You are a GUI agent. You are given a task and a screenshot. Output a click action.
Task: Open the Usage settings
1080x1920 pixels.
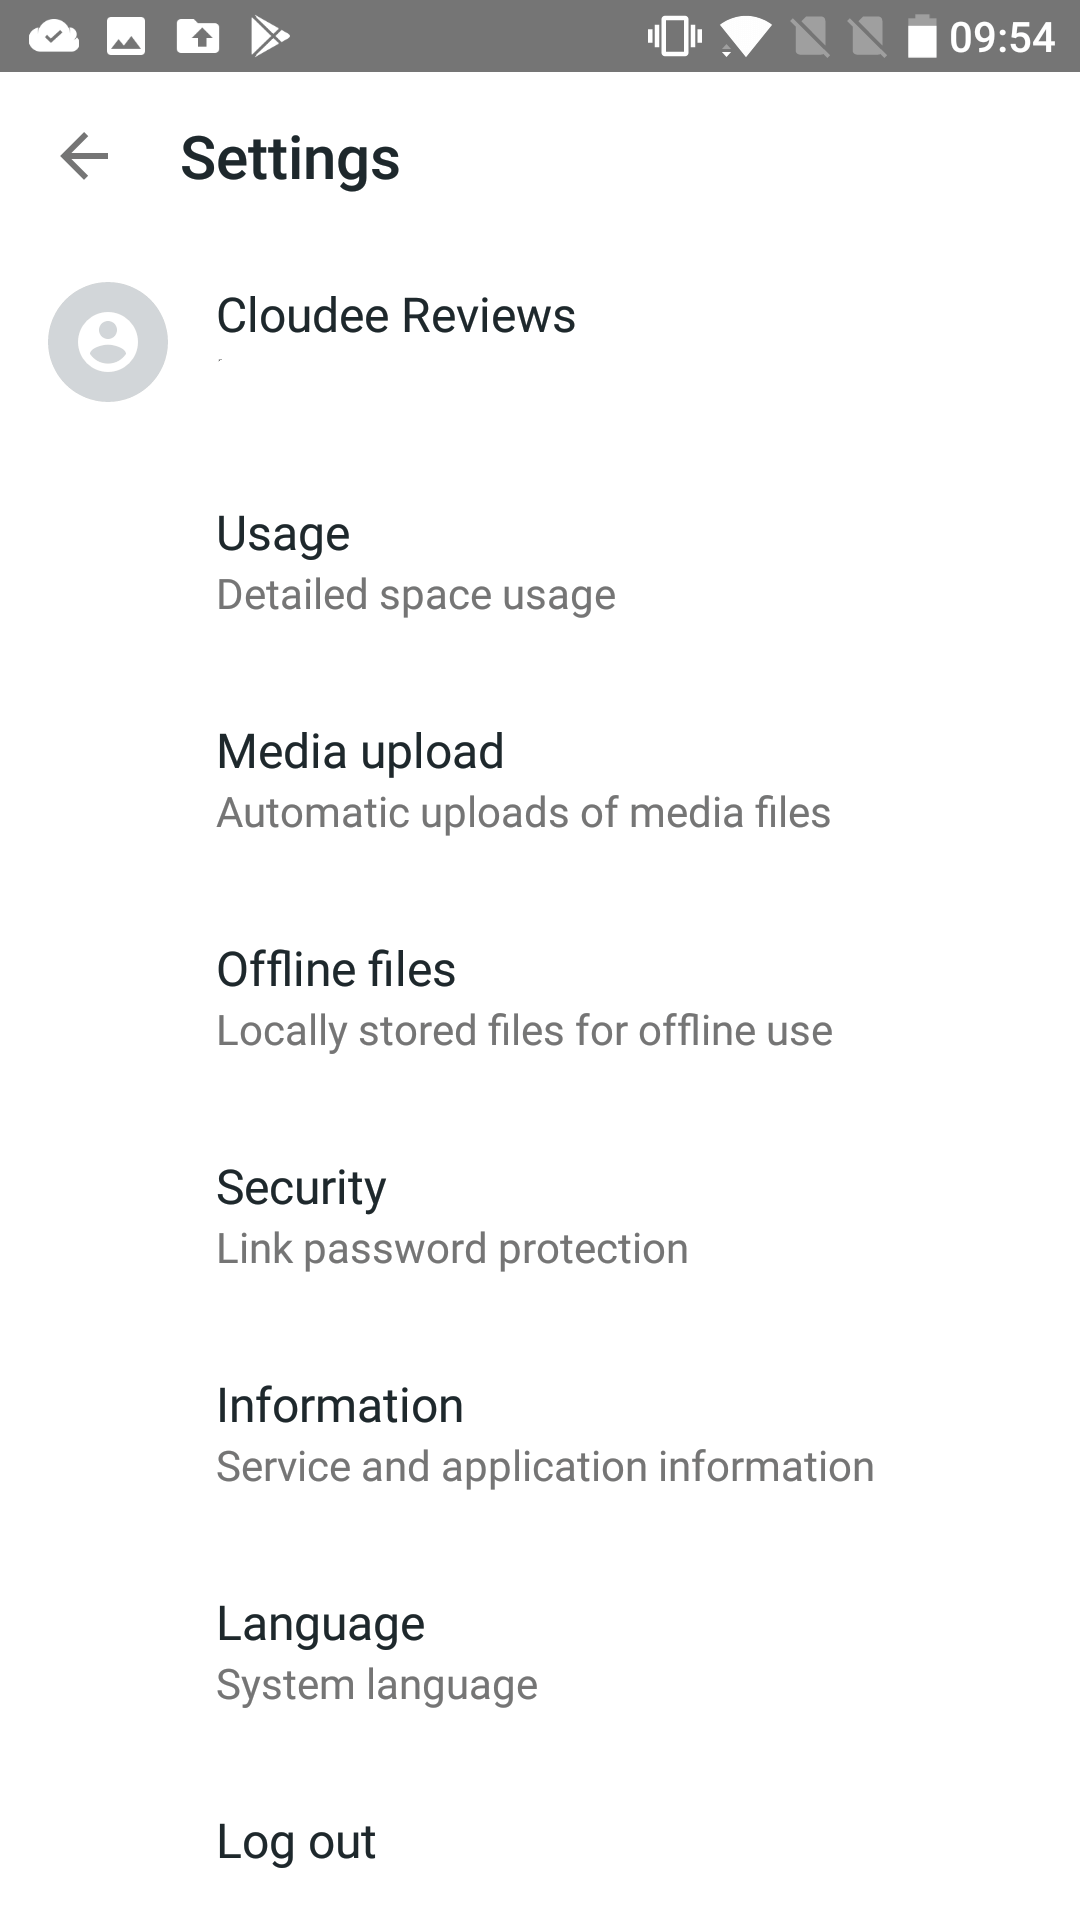pyautogui.click(x=283, y=533)
